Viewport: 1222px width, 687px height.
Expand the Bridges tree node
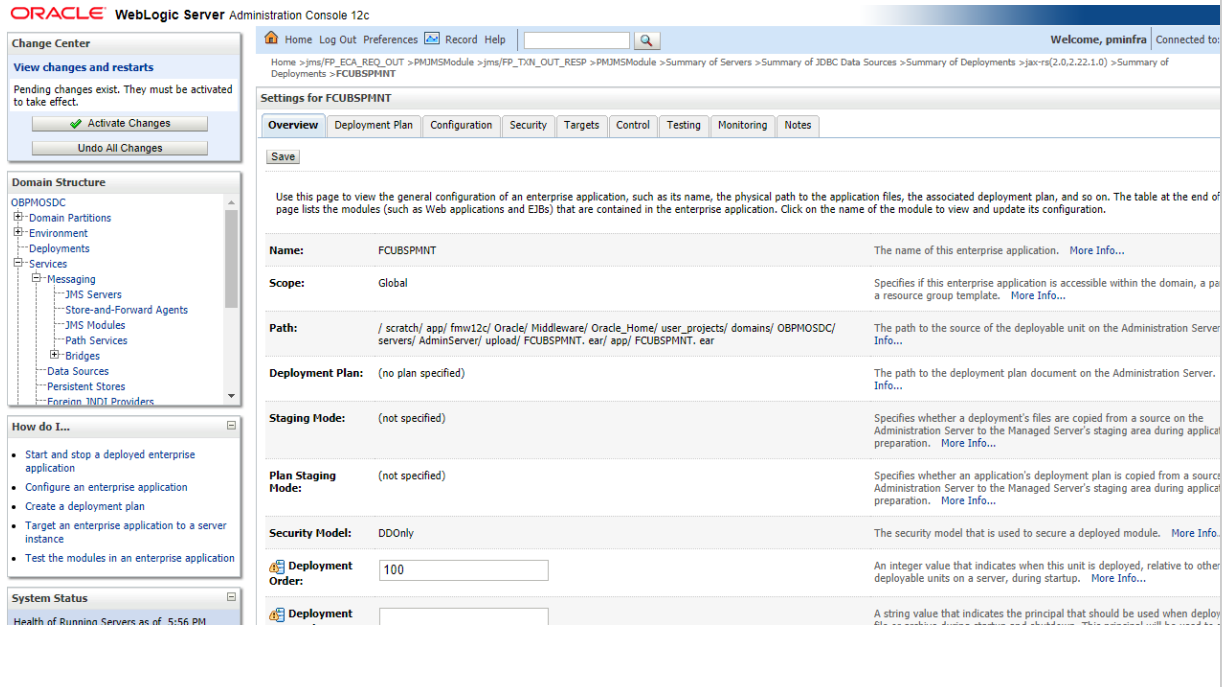point(55,355)
